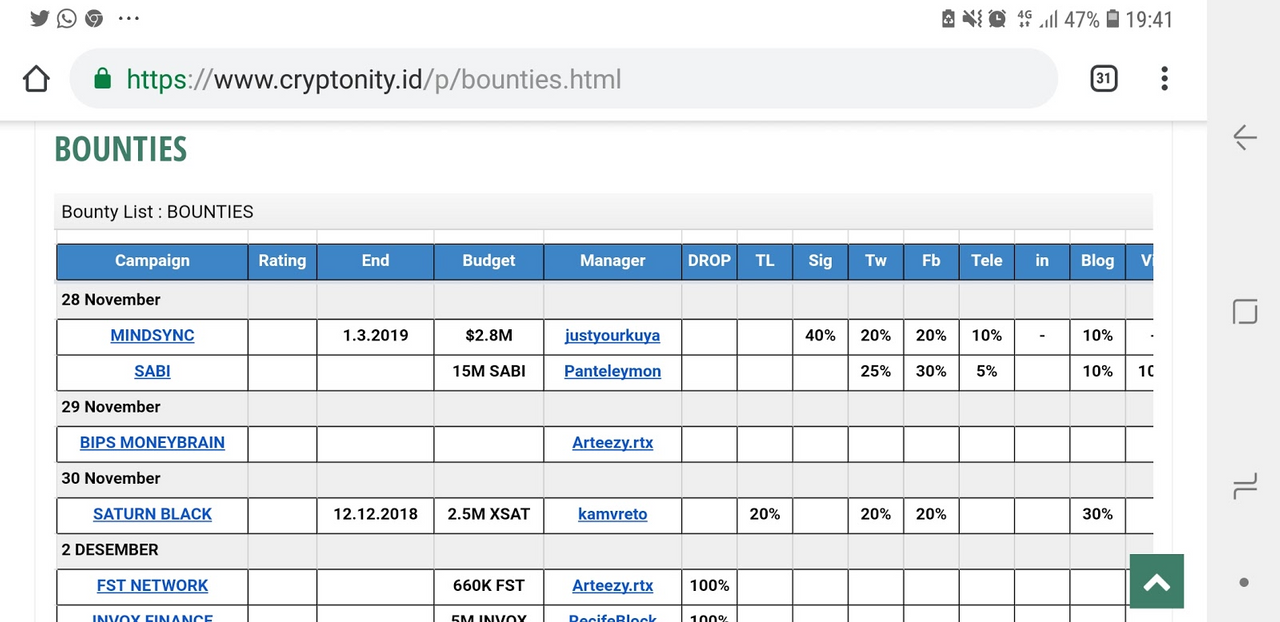This screenshot has width=1280, height=622.
Task: Click the 'in' column header
Action: (x=1042, y=261)
